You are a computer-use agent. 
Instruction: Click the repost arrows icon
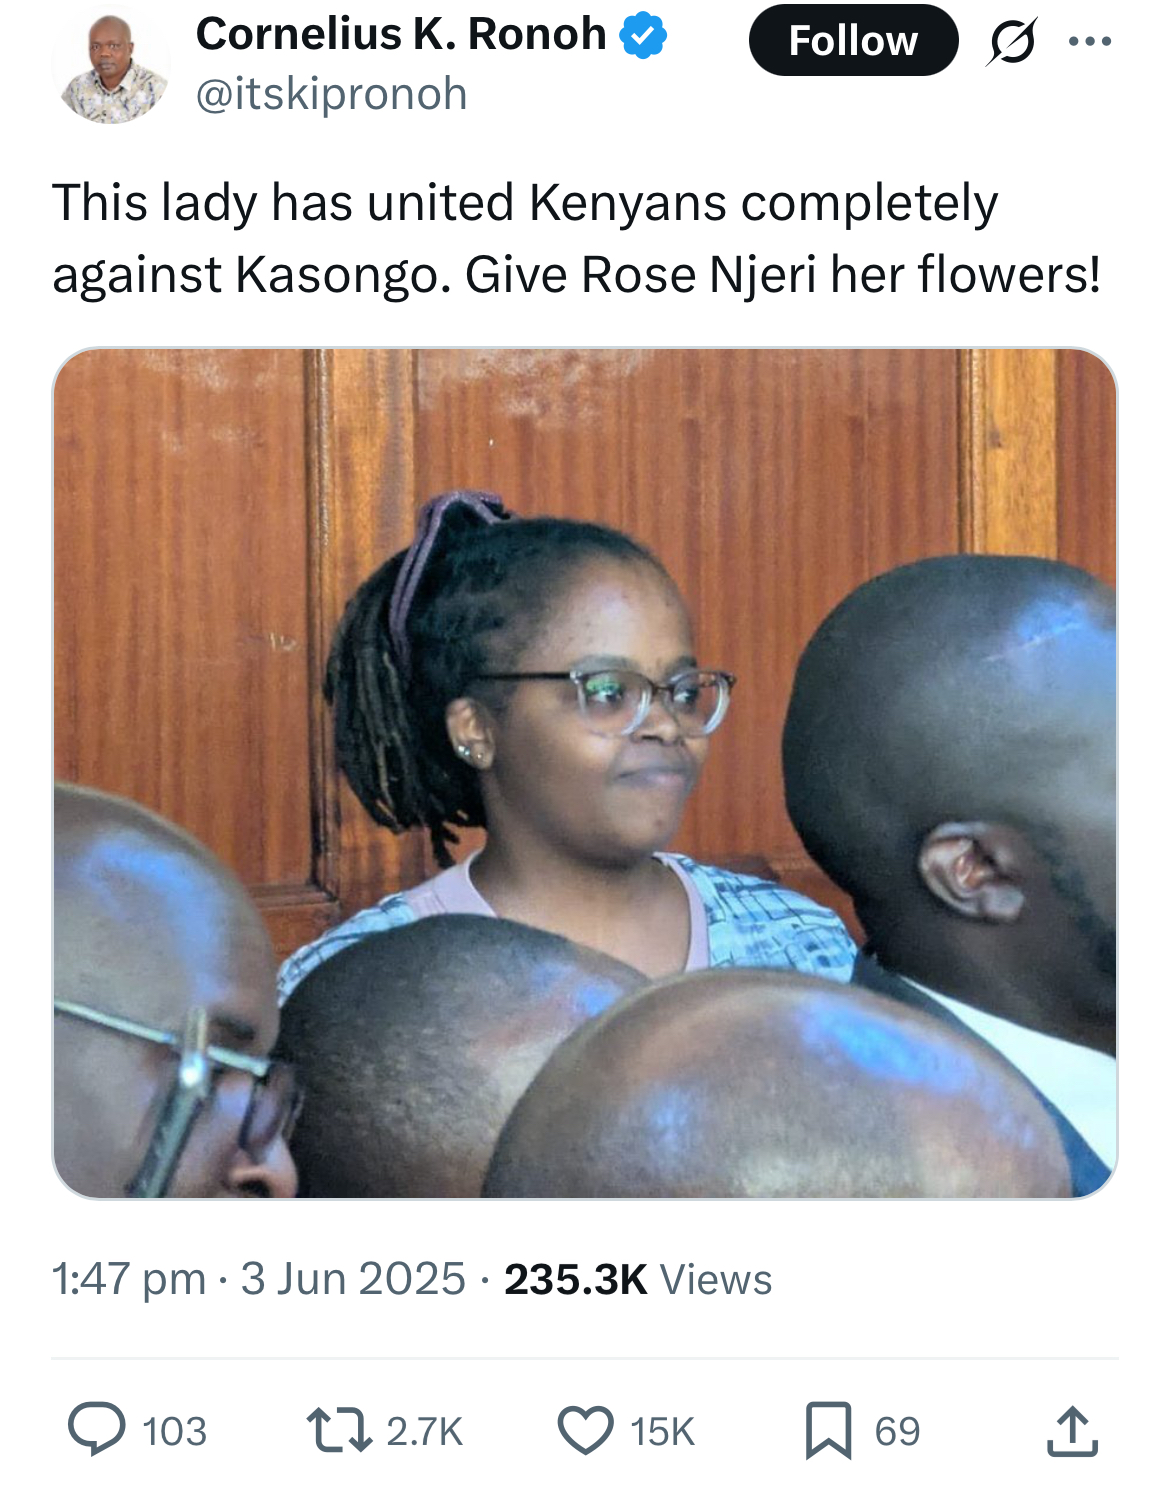338,1430
